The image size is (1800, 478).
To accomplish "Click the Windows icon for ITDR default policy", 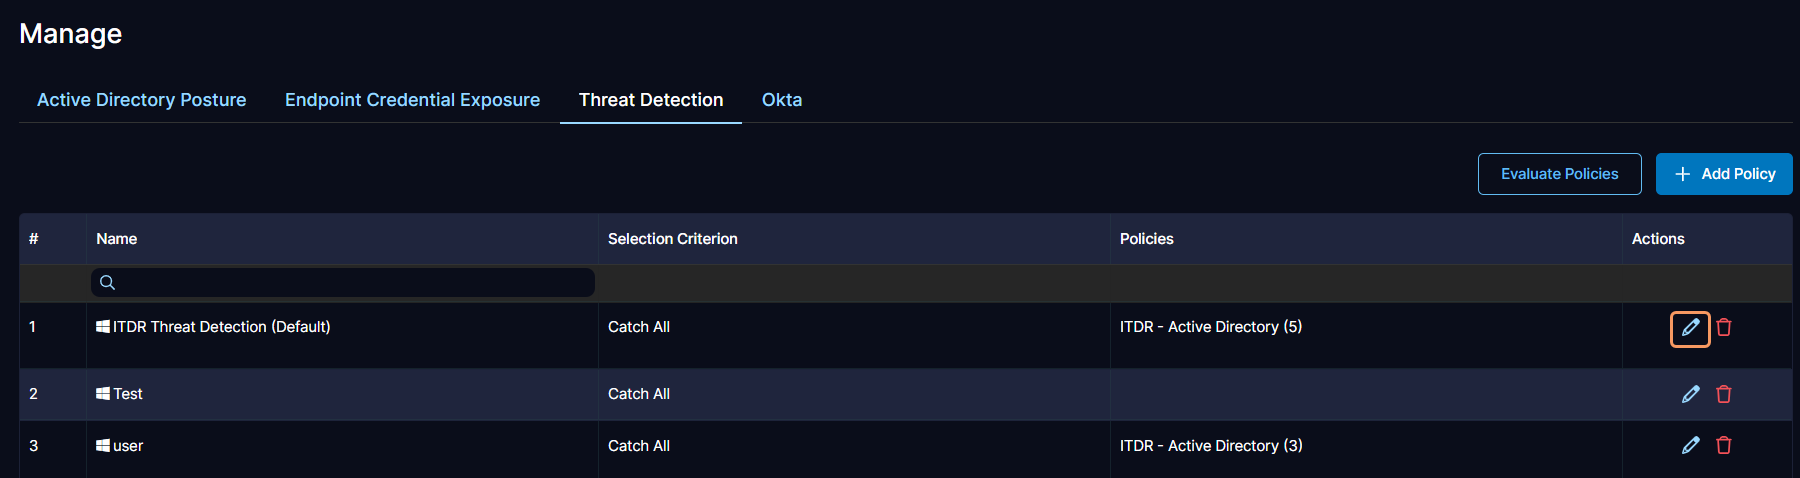I will 103,327.
